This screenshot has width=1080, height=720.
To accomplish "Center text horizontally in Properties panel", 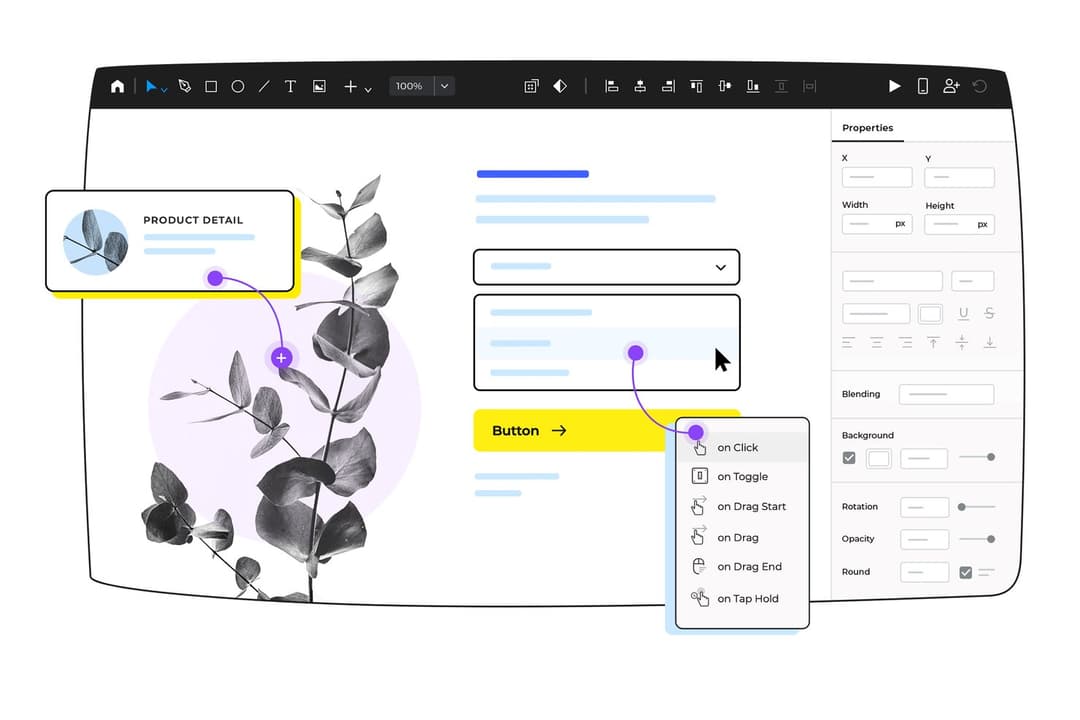I will (x=876, y=342).
